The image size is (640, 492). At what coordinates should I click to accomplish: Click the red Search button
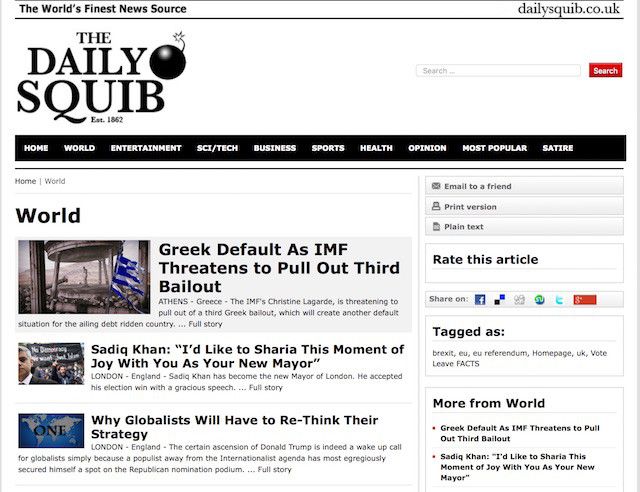[605, 70]
